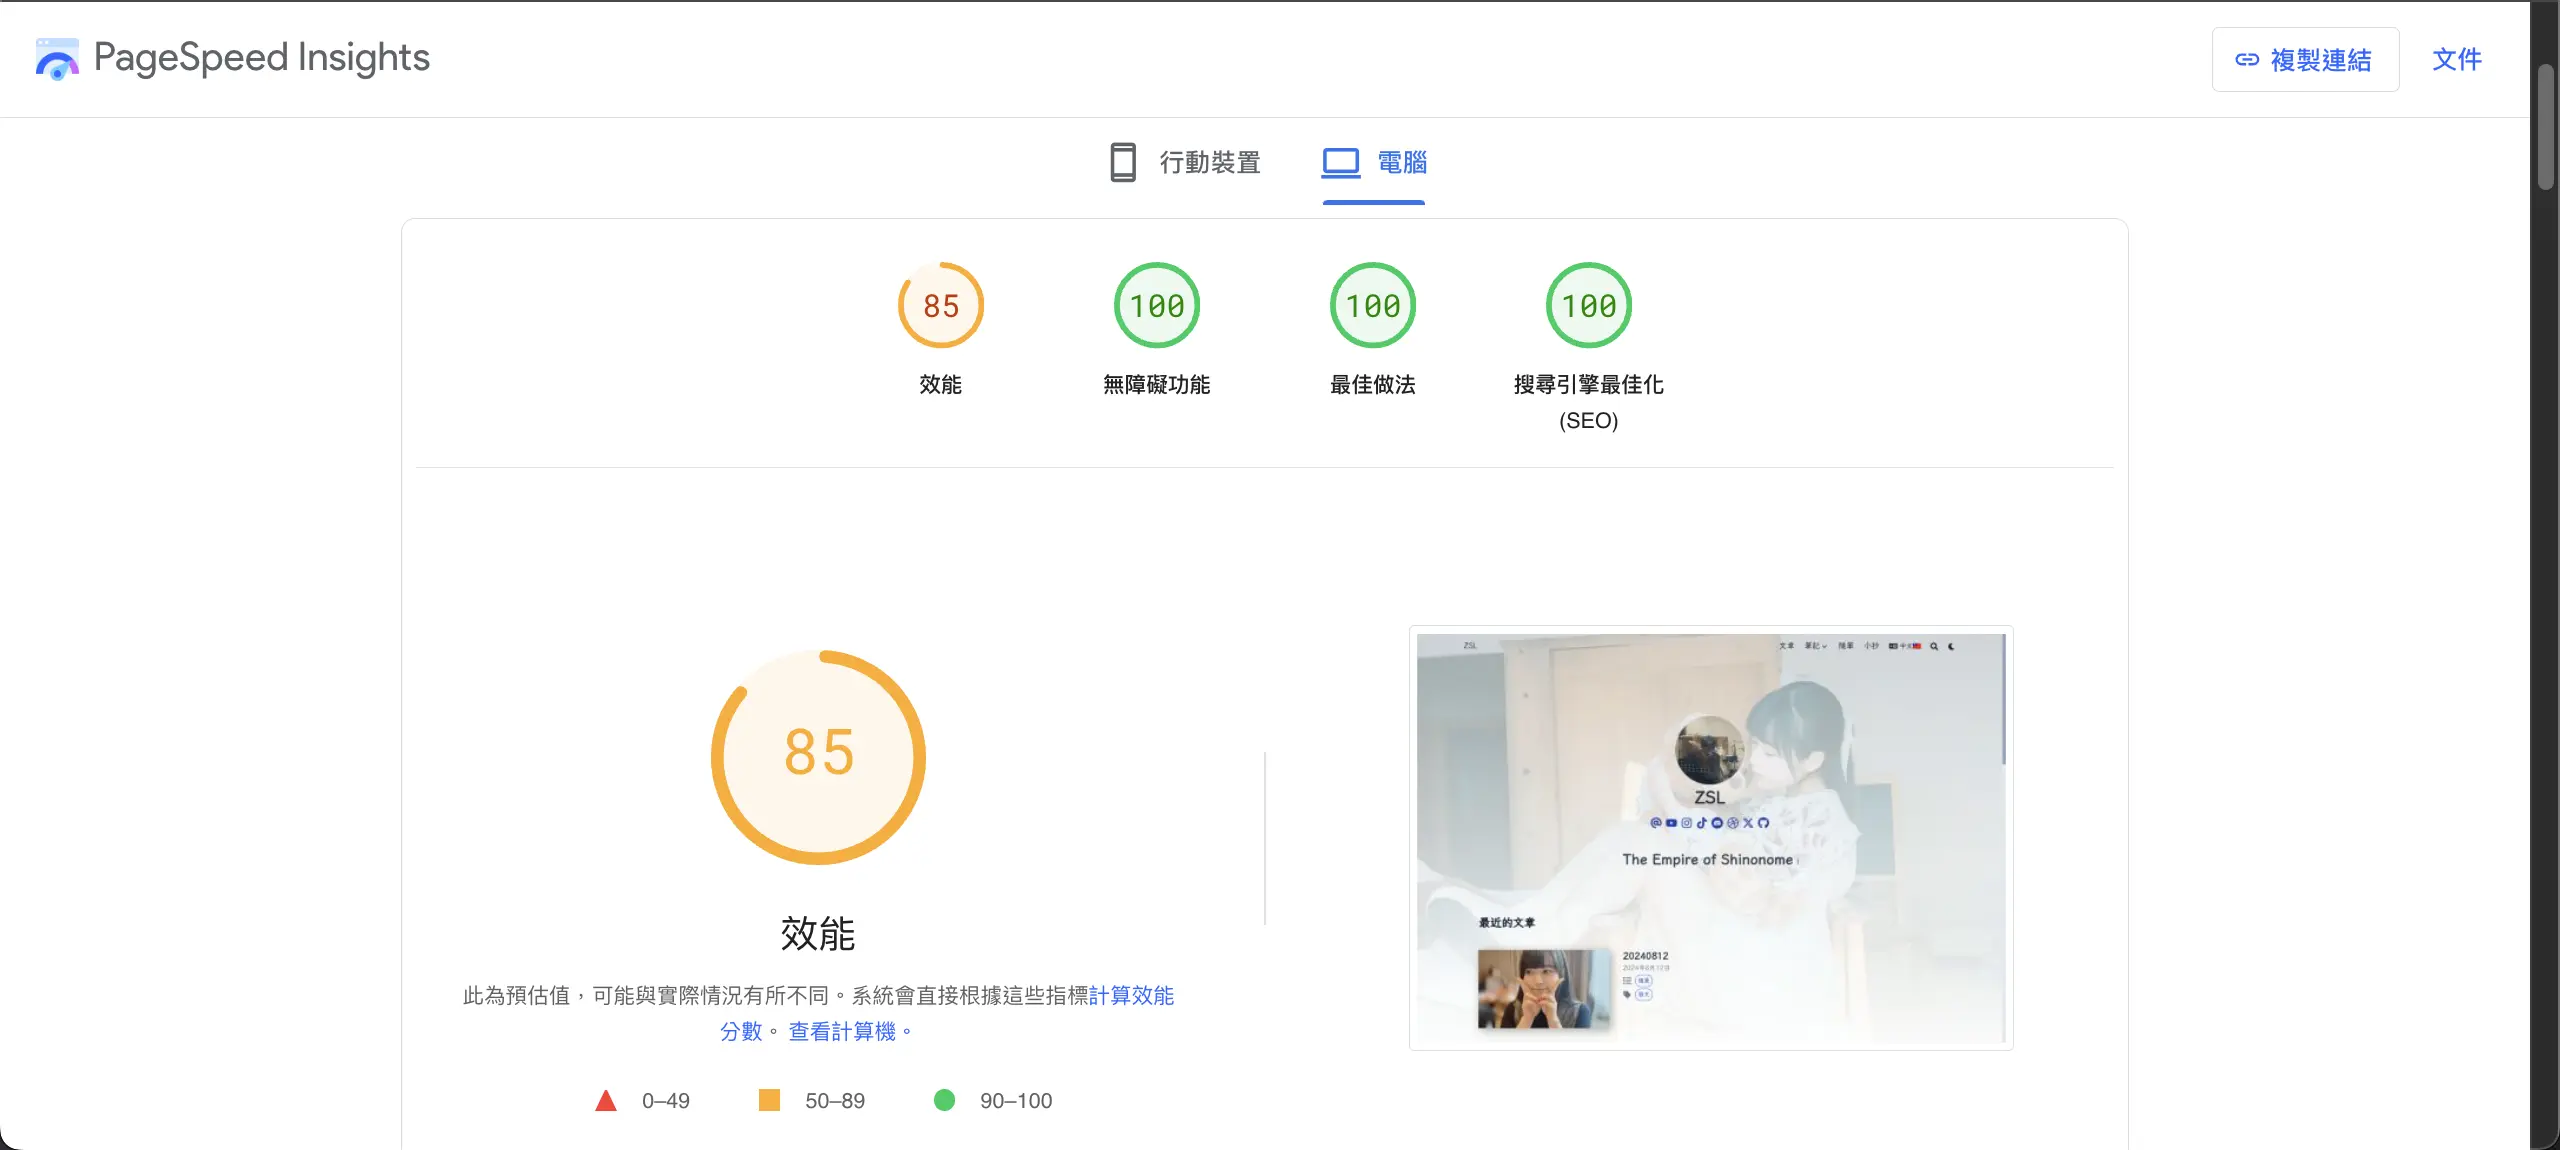Click the PageSpeed Insights logo icon
Screen dimensions: 2560x1150
click(x=57, y=59)
